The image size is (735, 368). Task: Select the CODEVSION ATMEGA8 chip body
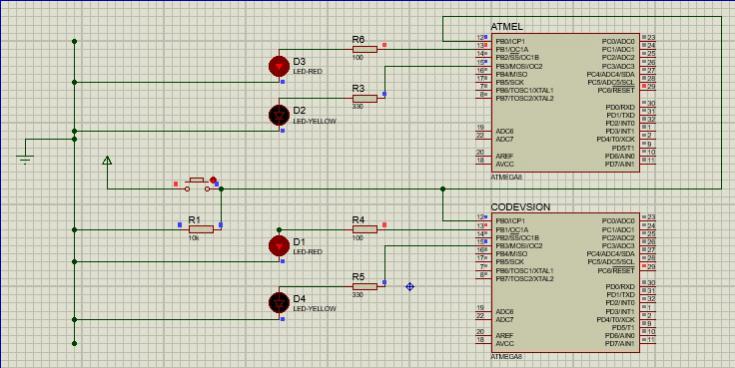565,283
